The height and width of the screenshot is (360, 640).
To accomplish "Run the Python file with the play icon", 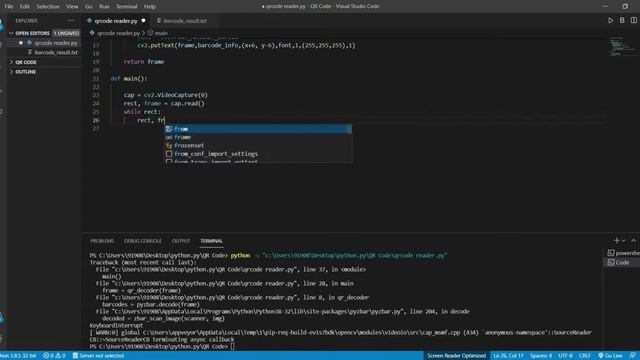I will pos(610,20).
